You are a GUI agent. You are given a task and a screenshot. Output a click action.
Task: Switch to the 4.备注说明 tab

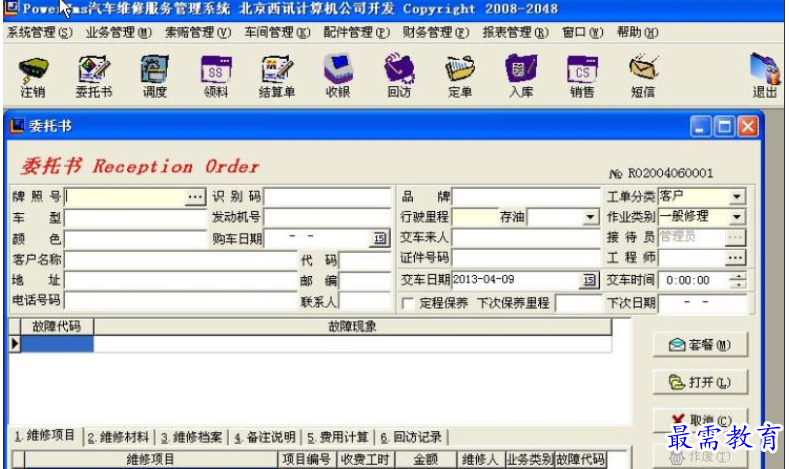click(x=265, y=437)
